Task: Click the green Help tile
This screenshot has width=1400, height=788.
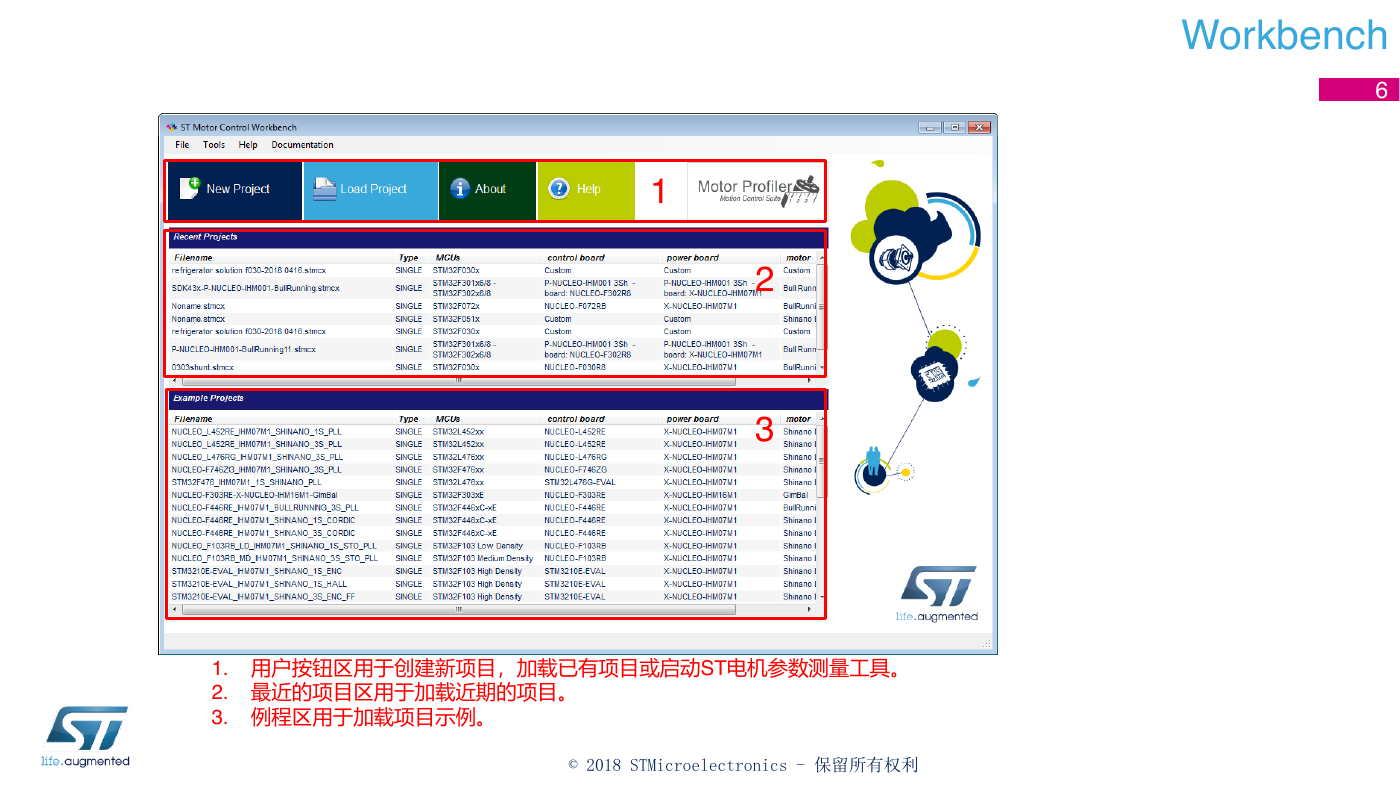Action: 586,190
